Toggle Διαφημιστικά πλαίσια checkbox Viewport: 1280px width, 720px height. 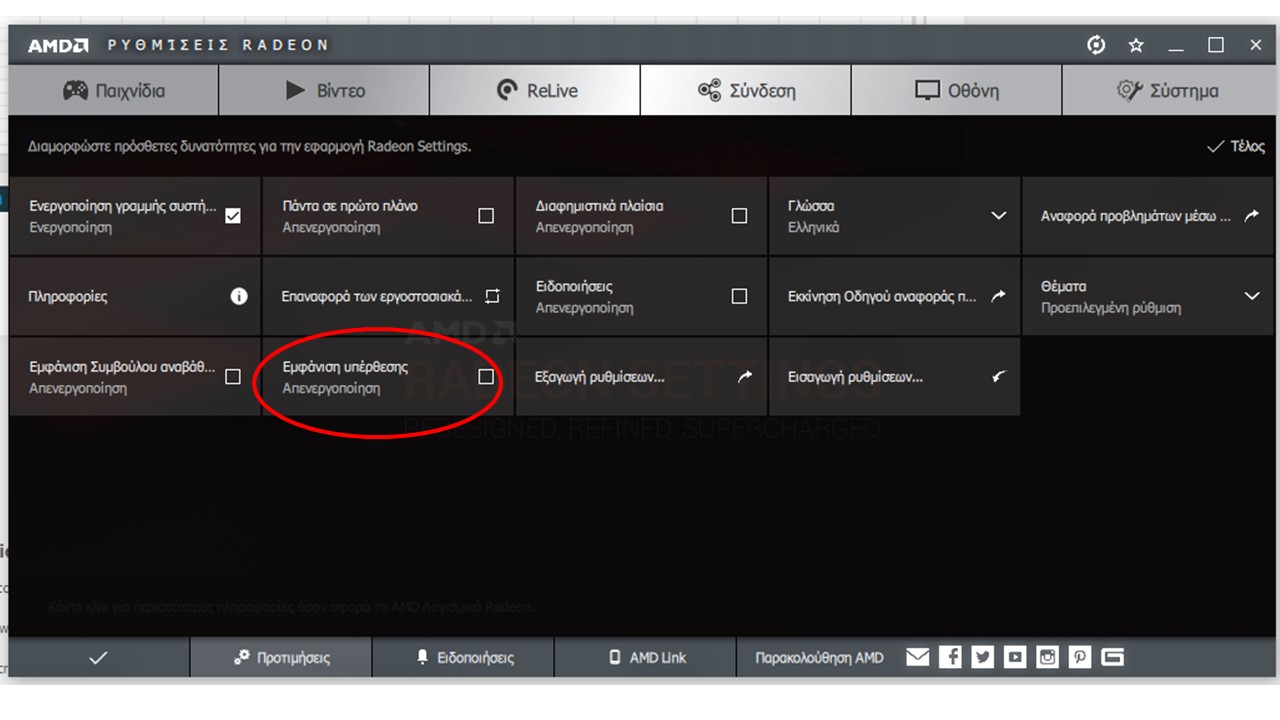[x=739, y=216]
